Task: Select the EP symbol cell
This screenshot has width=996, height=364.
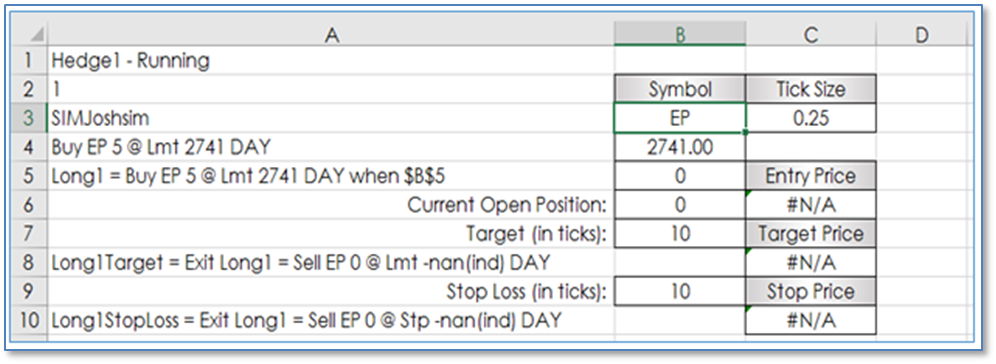Action: 680,119
